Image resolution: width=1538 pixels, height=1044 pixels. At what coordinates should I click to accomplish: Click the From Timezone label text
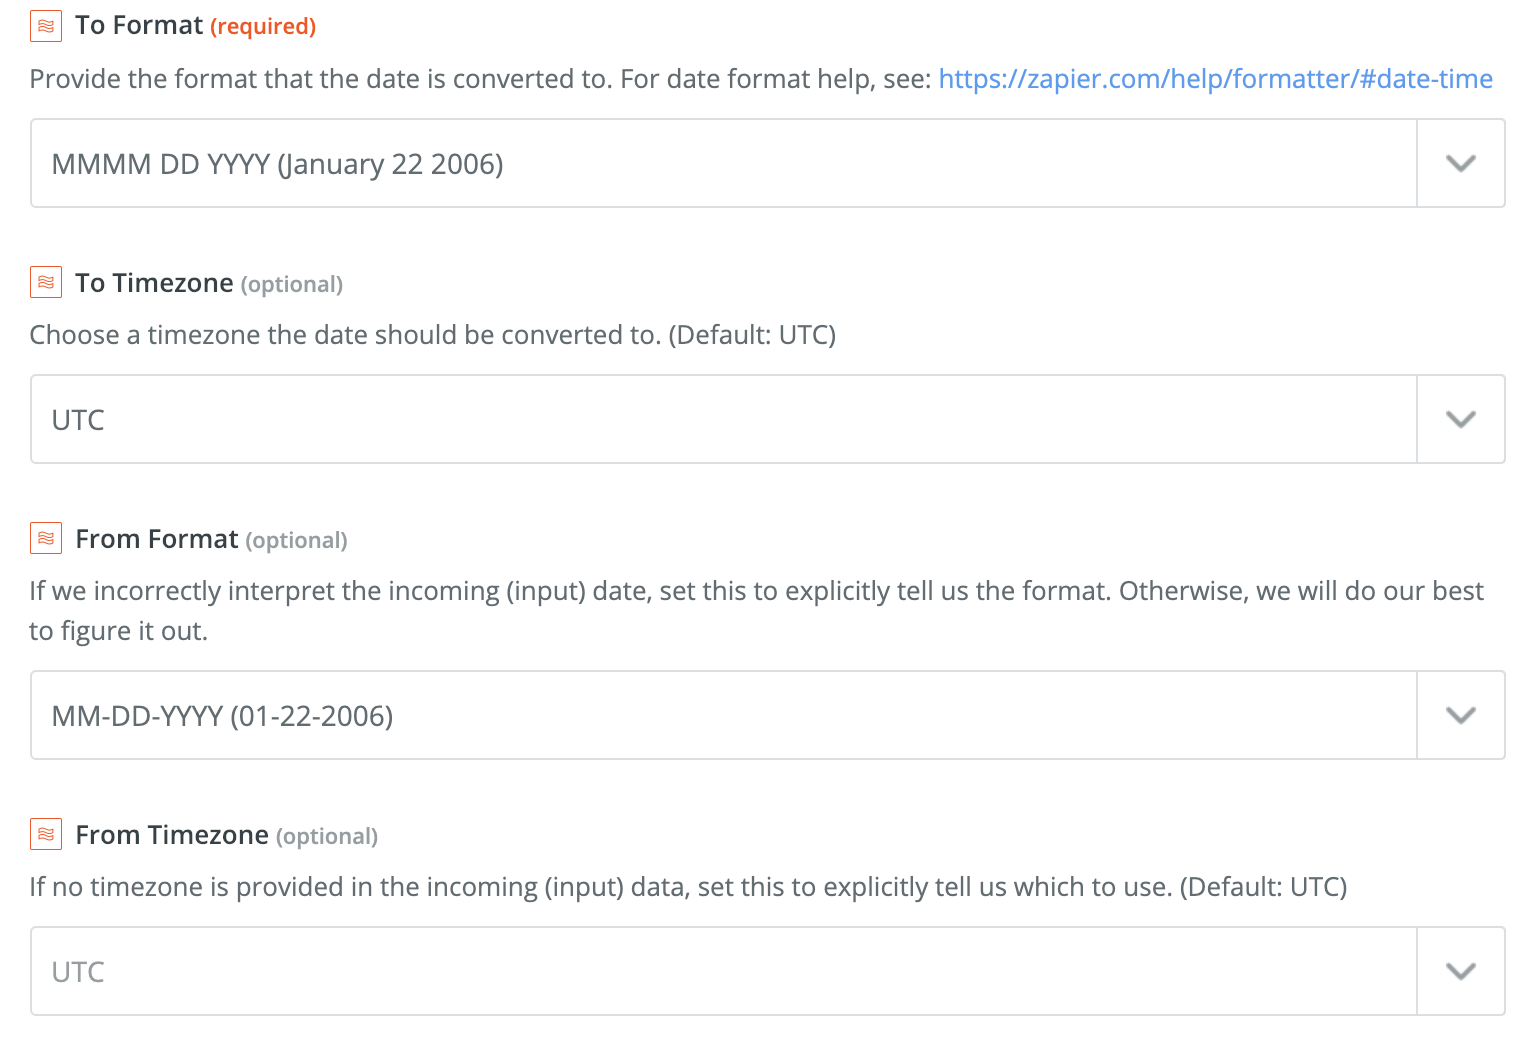point(172,835)
